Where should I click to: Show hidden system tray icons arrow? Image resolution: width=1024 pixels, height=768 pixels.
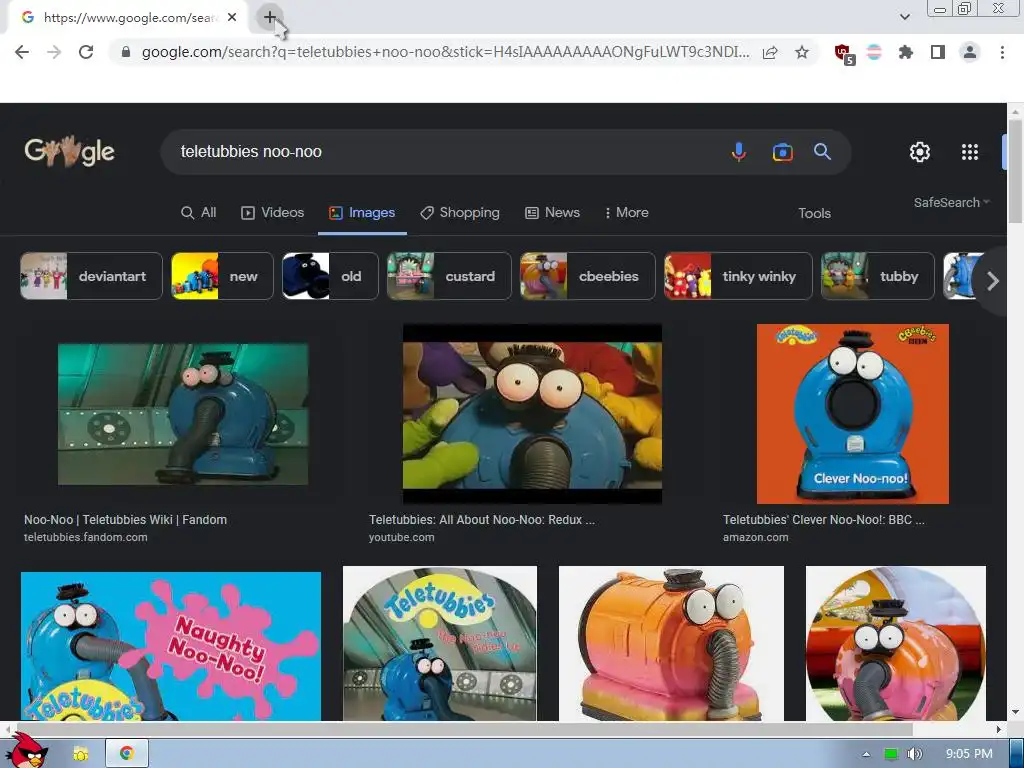coord(866,754)
